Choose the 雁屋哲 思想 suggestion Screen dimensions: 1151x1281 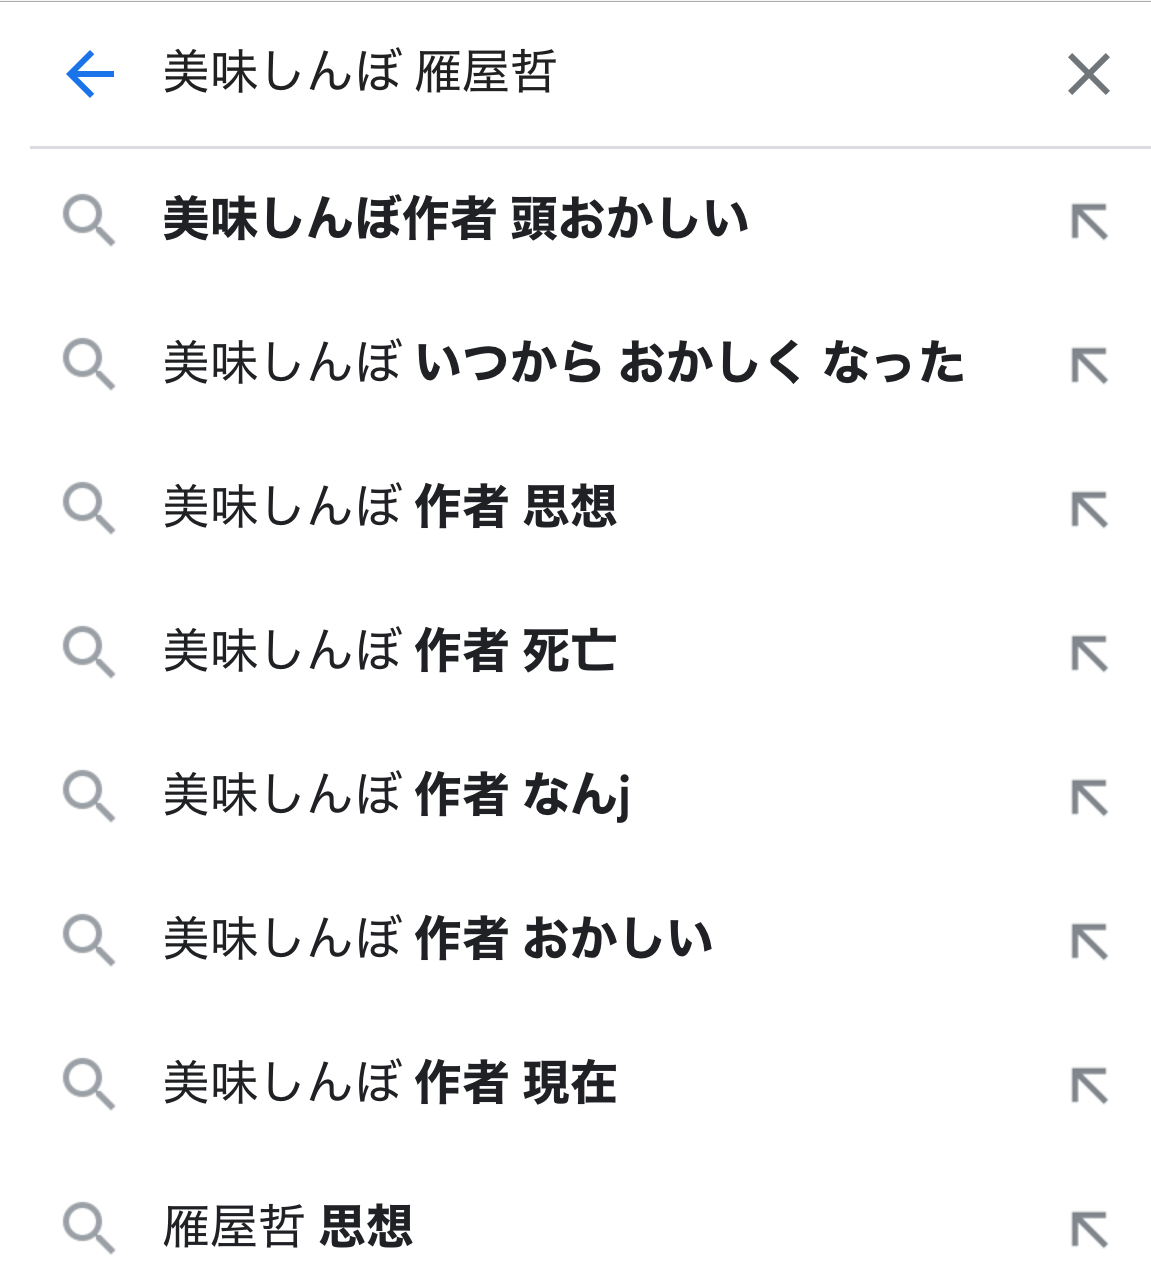tap(288, 1227)
